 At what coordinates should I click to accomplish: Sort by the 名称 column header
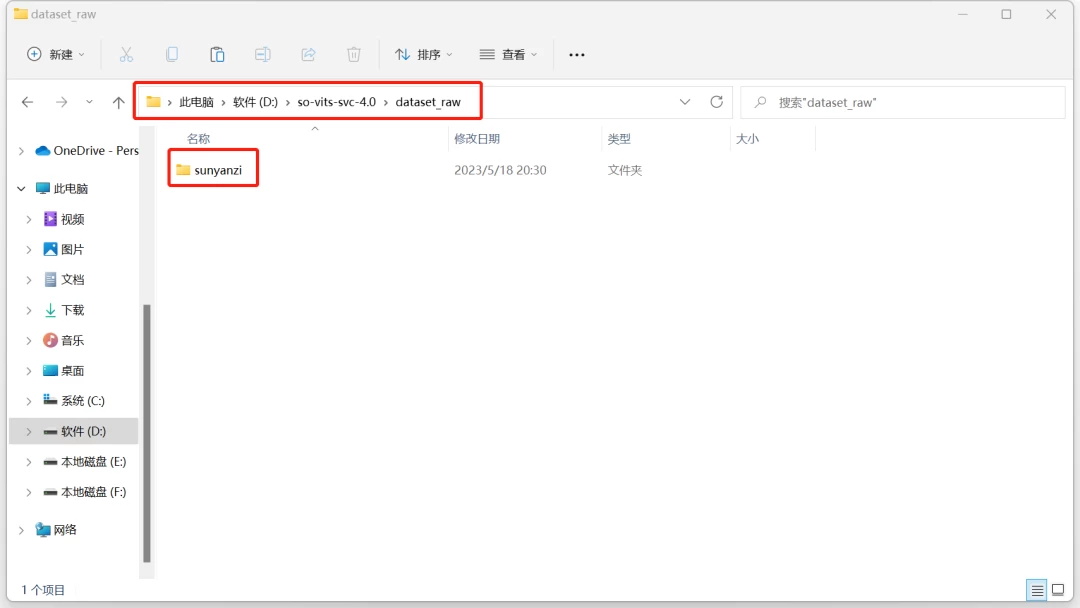(198, 139)
